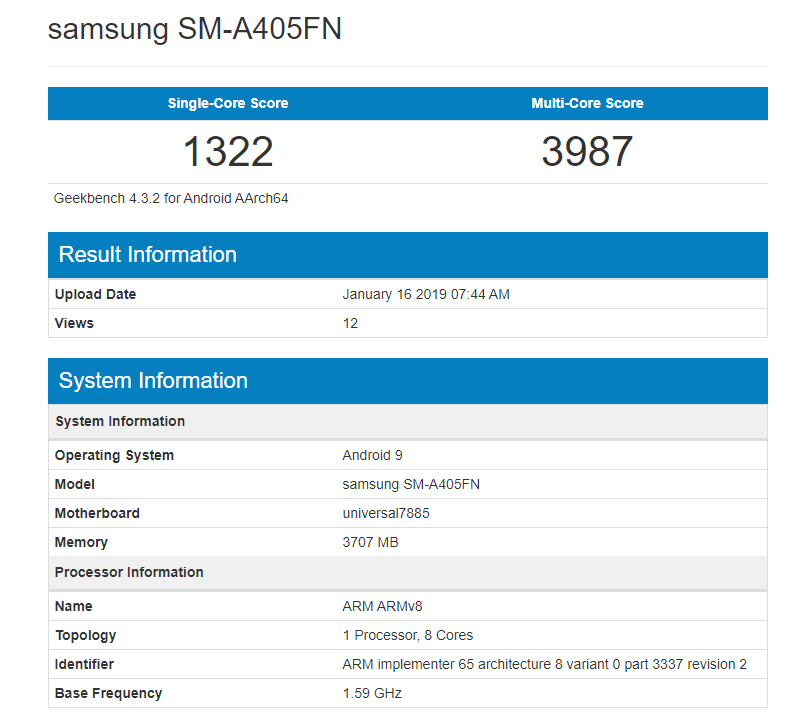Select the processor name ARM ARMv8
Screen dimensions: 791x722
(375, 606)
